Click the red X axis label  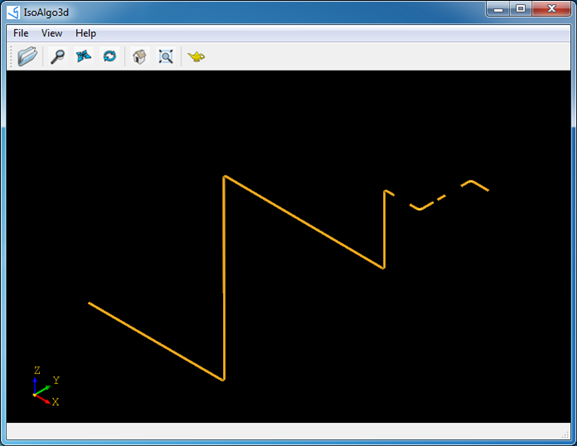tap(55, 402)
